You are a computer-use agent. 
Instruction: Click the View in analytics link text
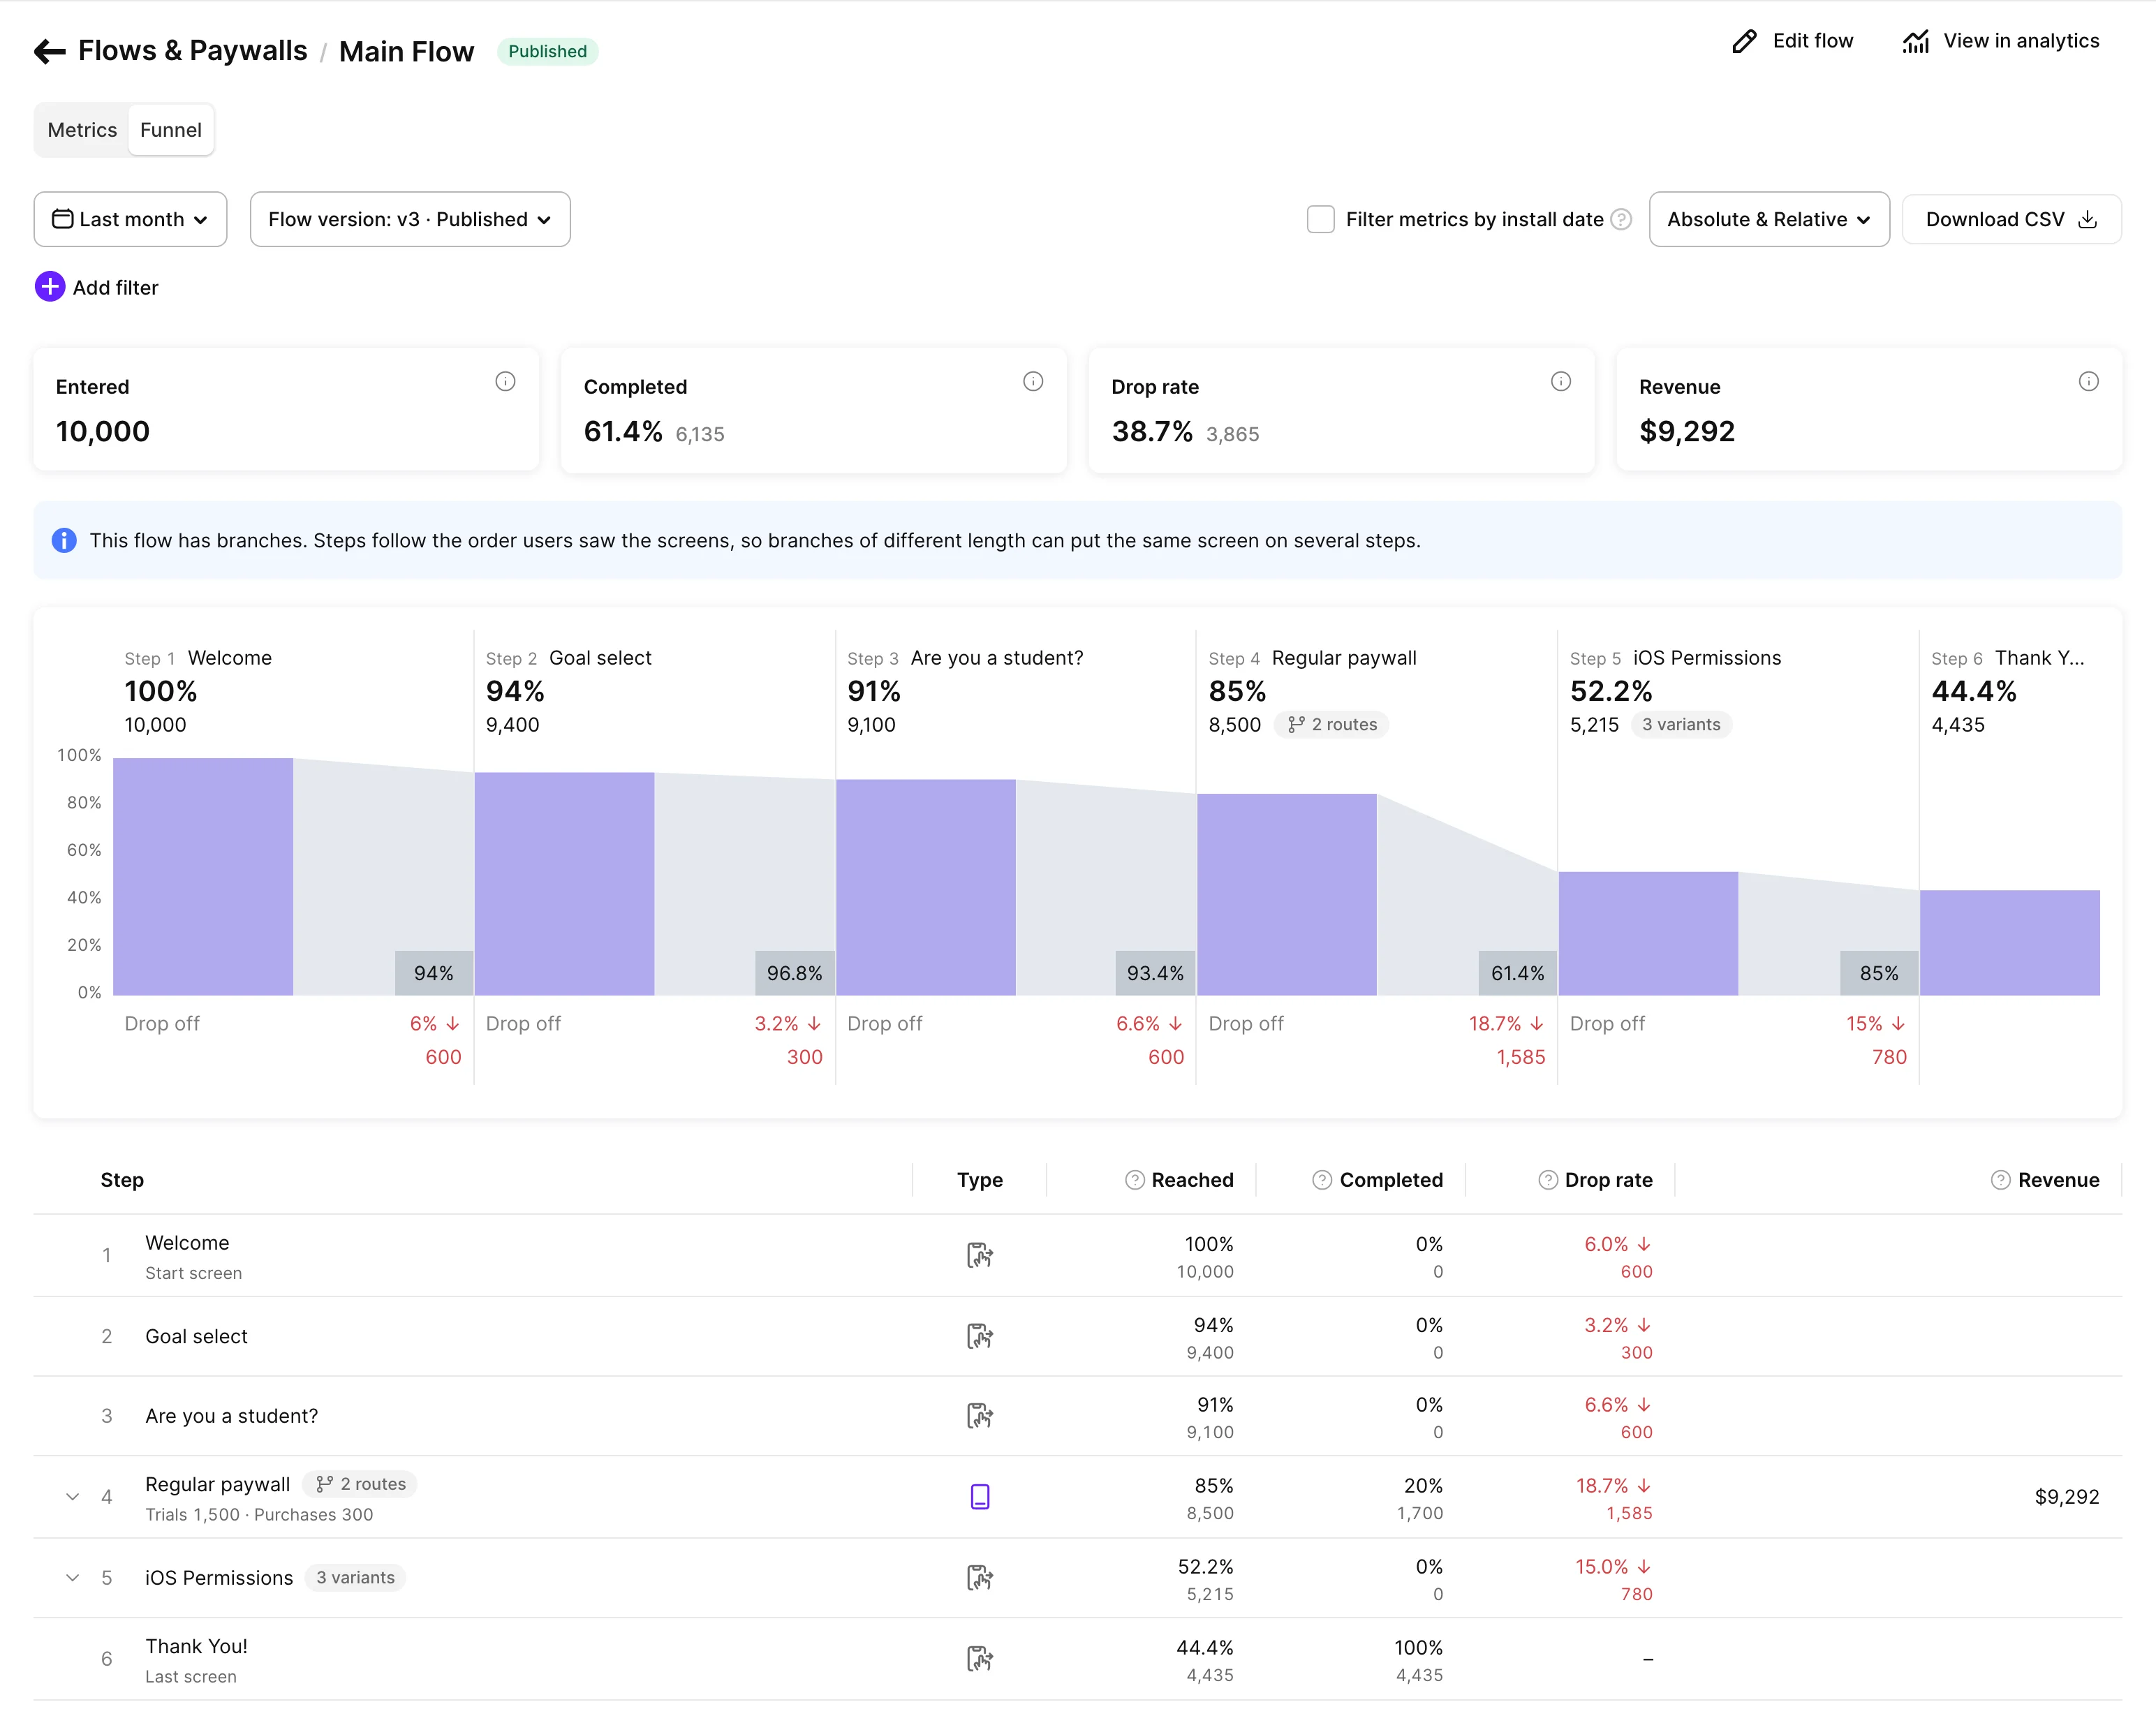[x=2021, y=41]
